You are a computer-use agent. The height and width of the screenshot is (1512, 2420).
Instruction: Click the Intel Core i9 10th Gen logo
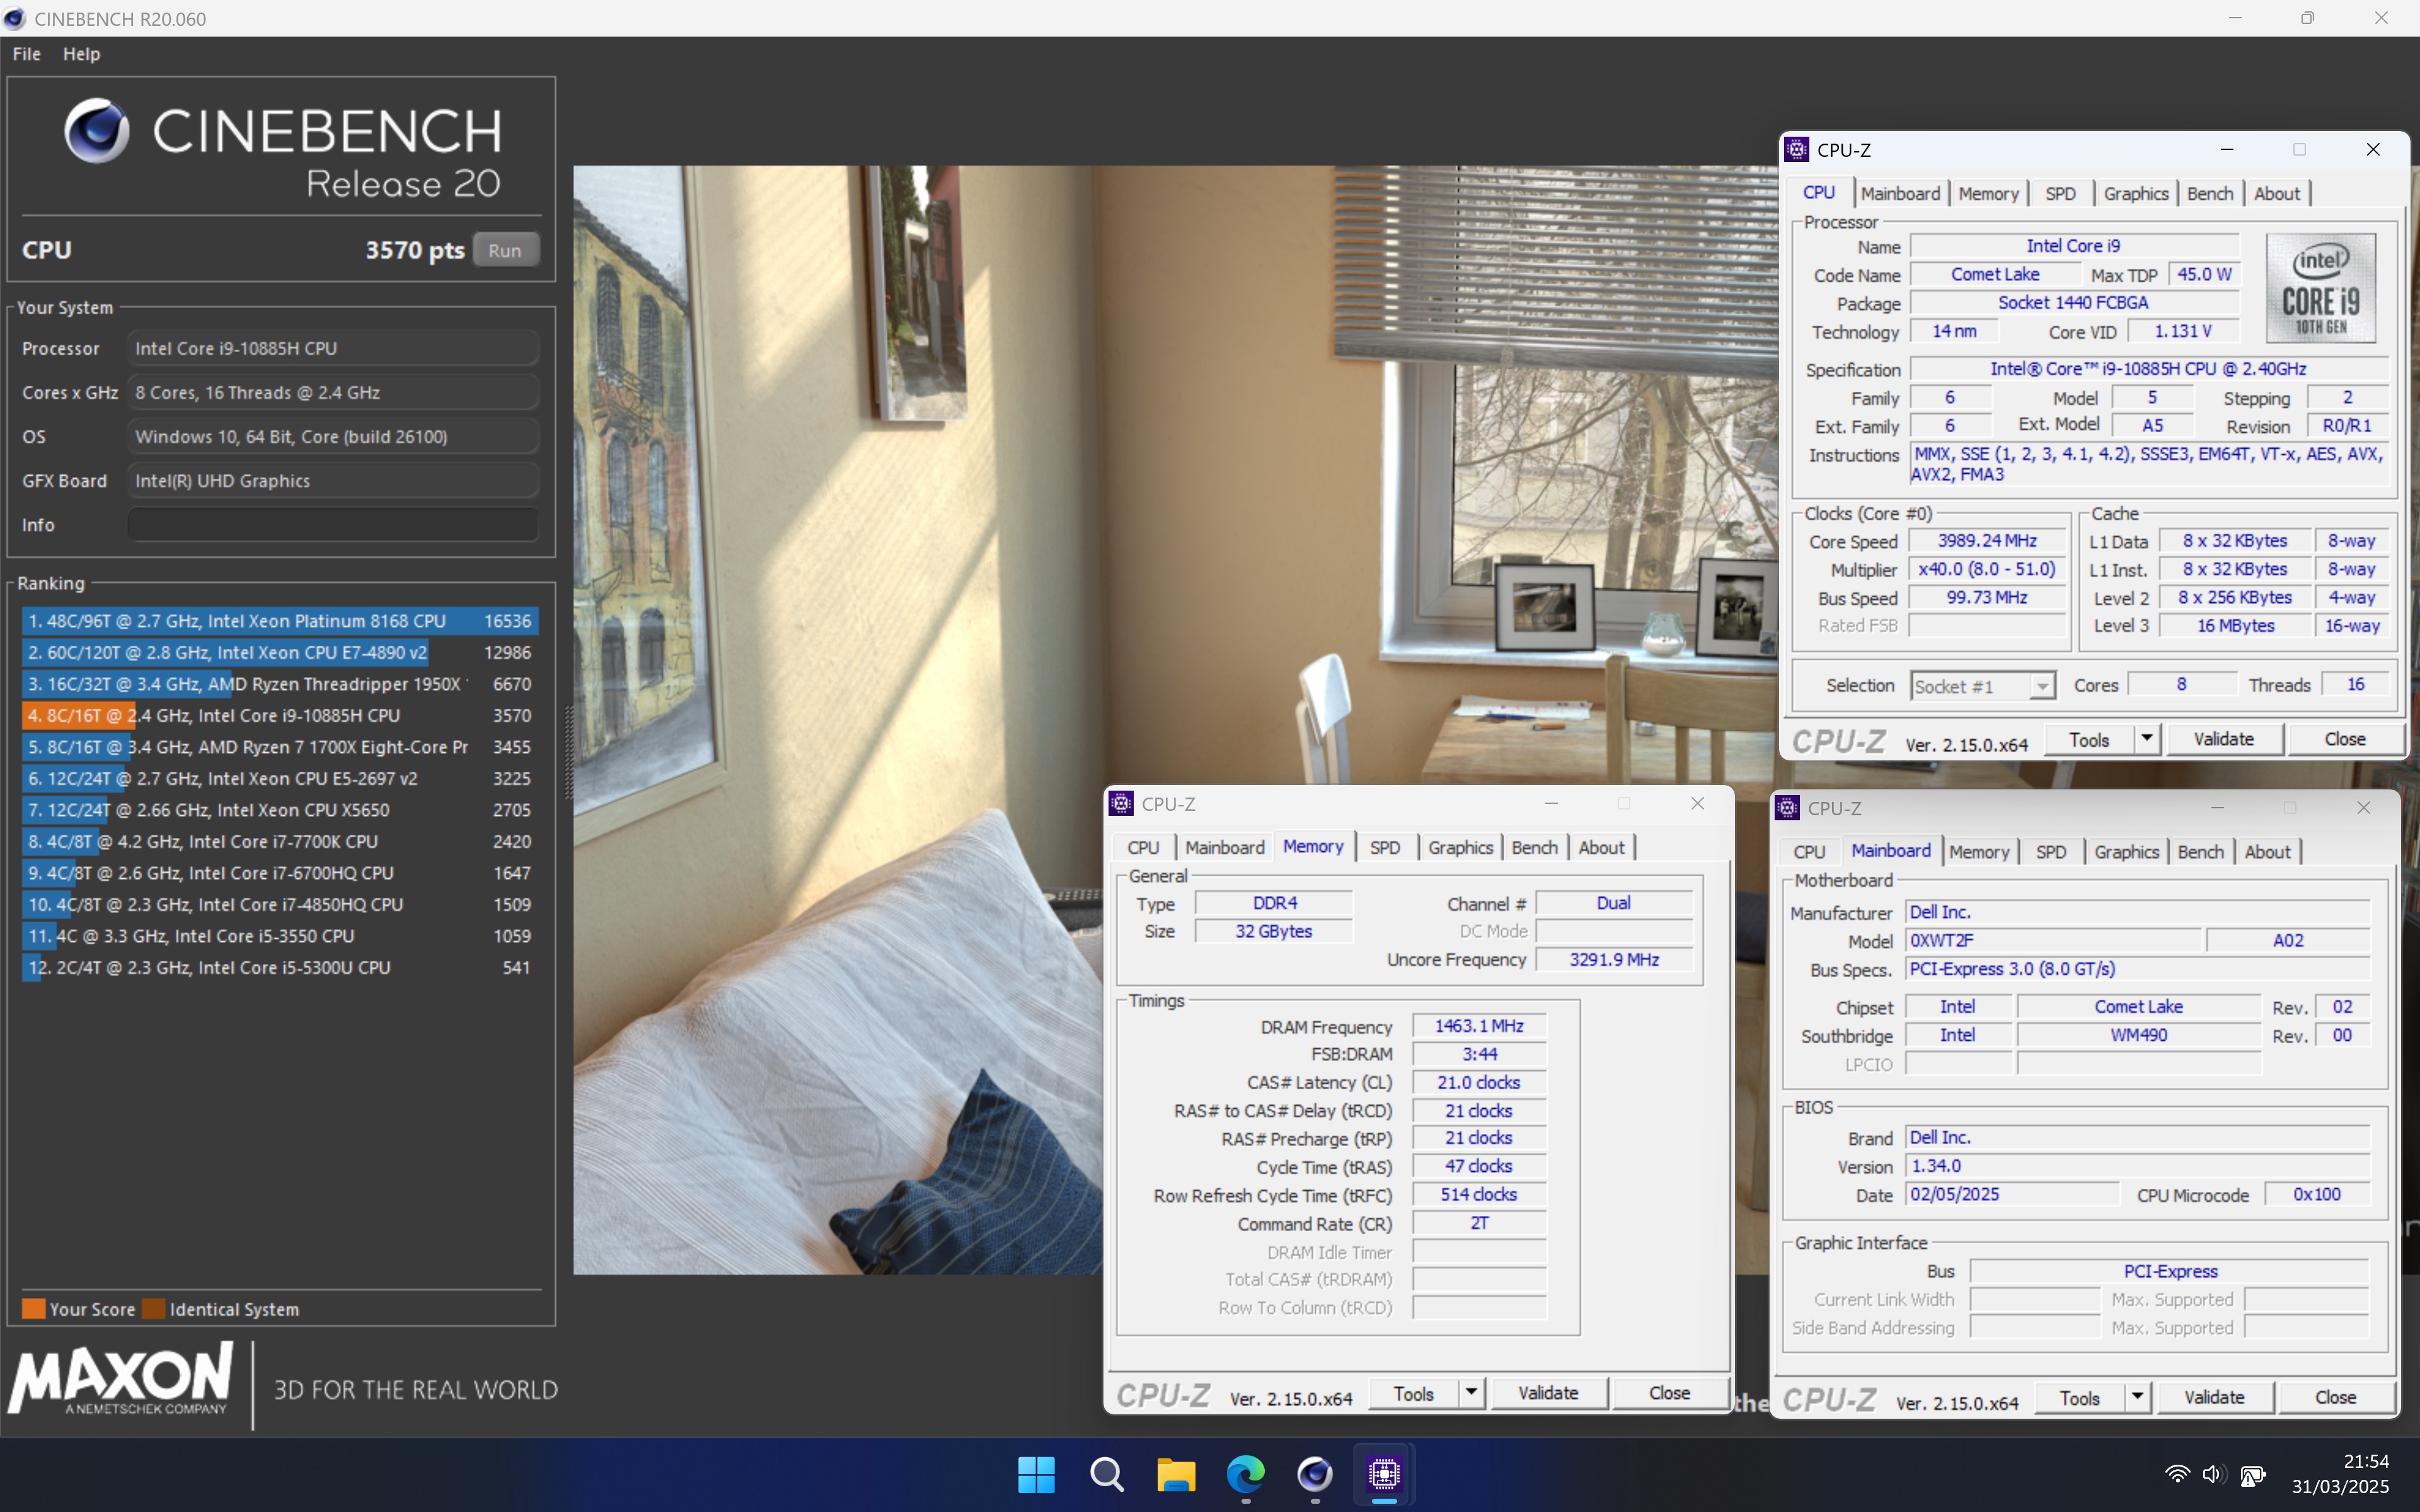(x=2320, y=288)
